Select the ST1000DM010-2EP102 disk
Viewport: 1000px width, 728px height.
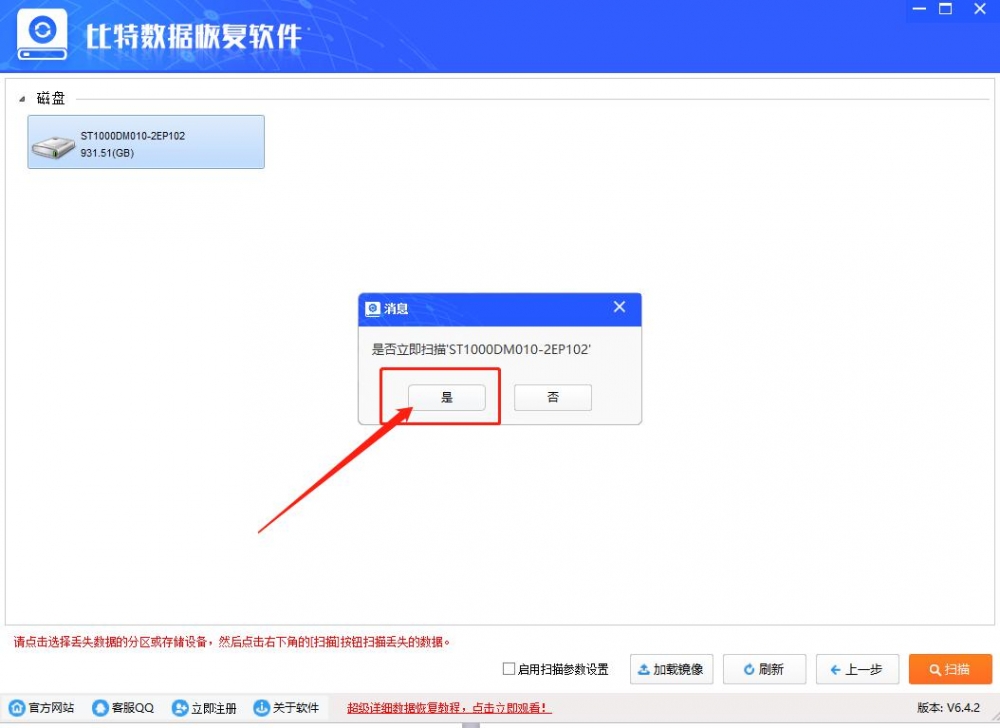tap(145, 142)
